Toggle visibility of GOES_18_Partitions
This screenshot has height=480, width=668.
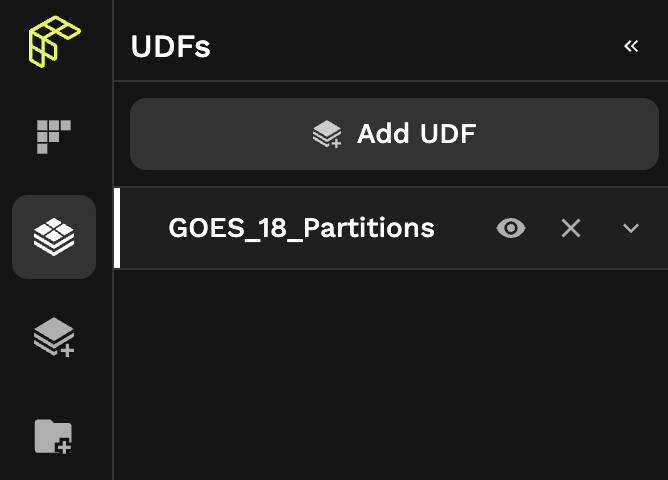tap(511, 228)
